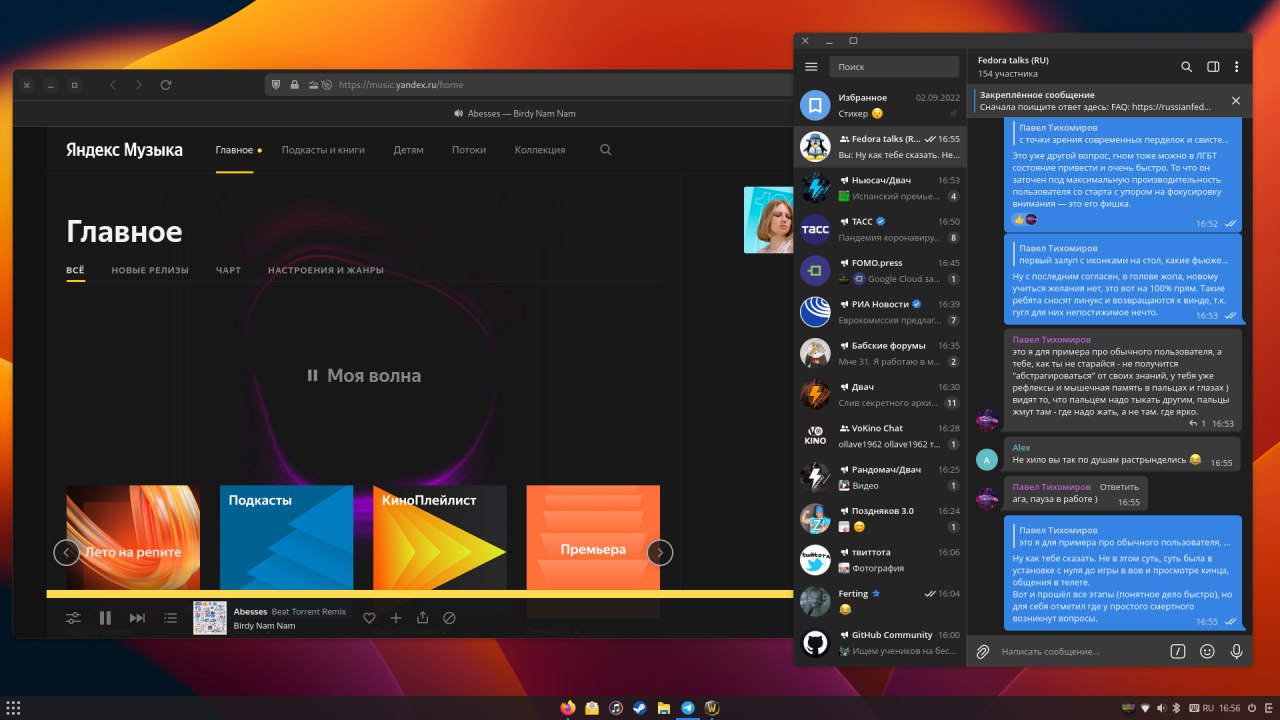Screen dimensions: 1280x720
Task: Select the ВСЁ subtab
Action: 75,270
